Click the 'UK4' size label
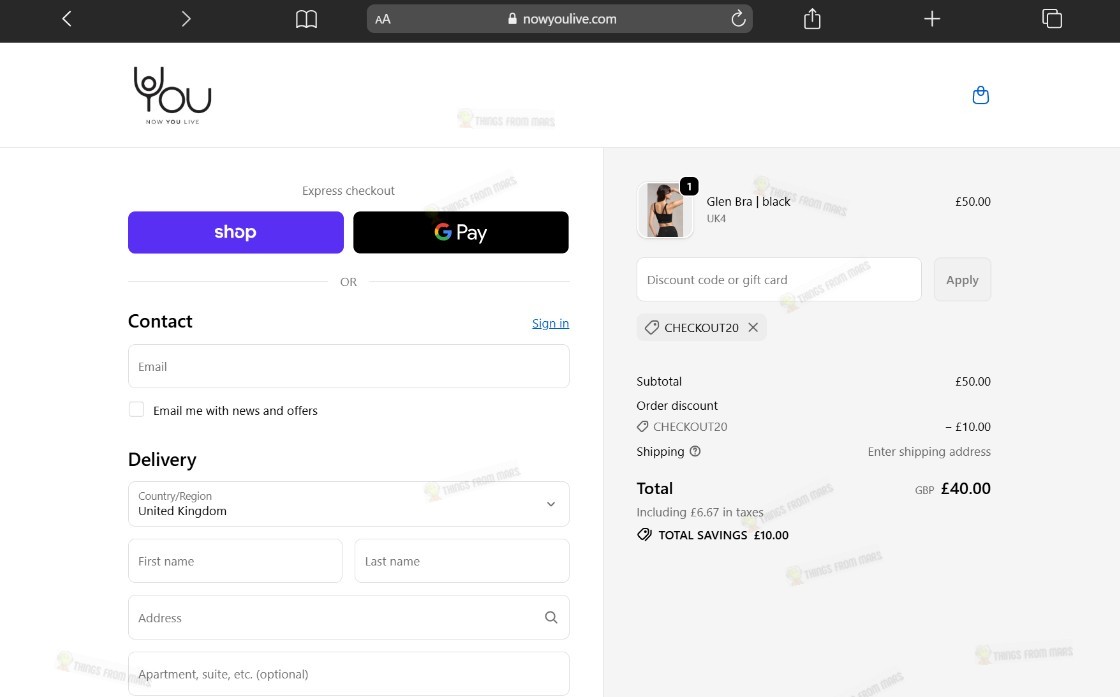This screenshot has height=697, width=1120. (x=716, y=219)
